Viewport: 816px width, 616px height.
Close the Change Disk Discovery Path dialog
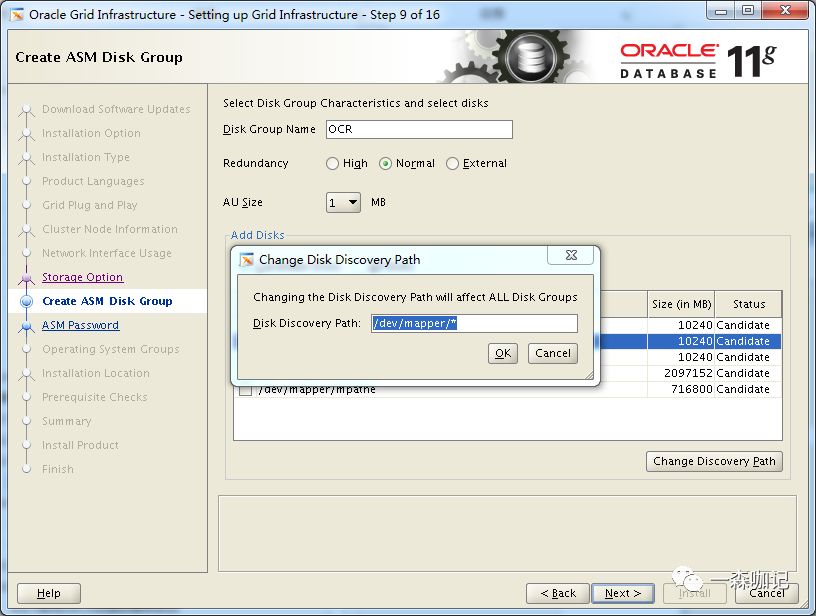pos(571,255)
